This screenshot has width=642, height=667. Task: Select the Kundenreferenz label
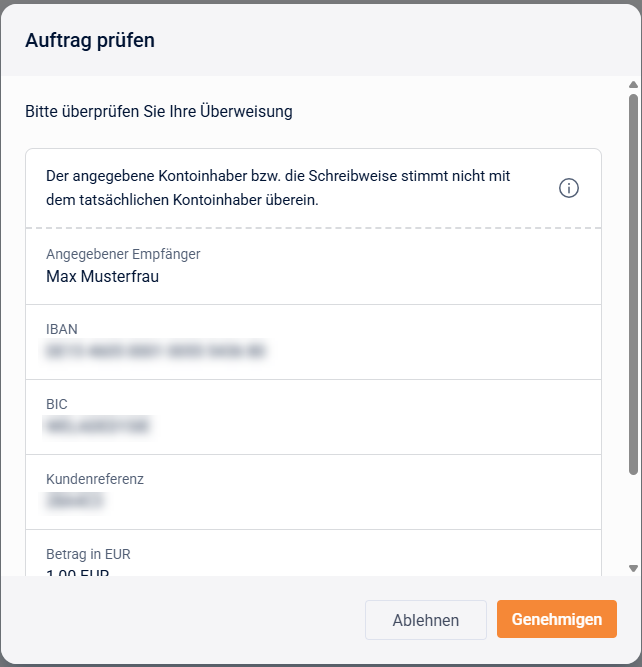tap(95, 479)
